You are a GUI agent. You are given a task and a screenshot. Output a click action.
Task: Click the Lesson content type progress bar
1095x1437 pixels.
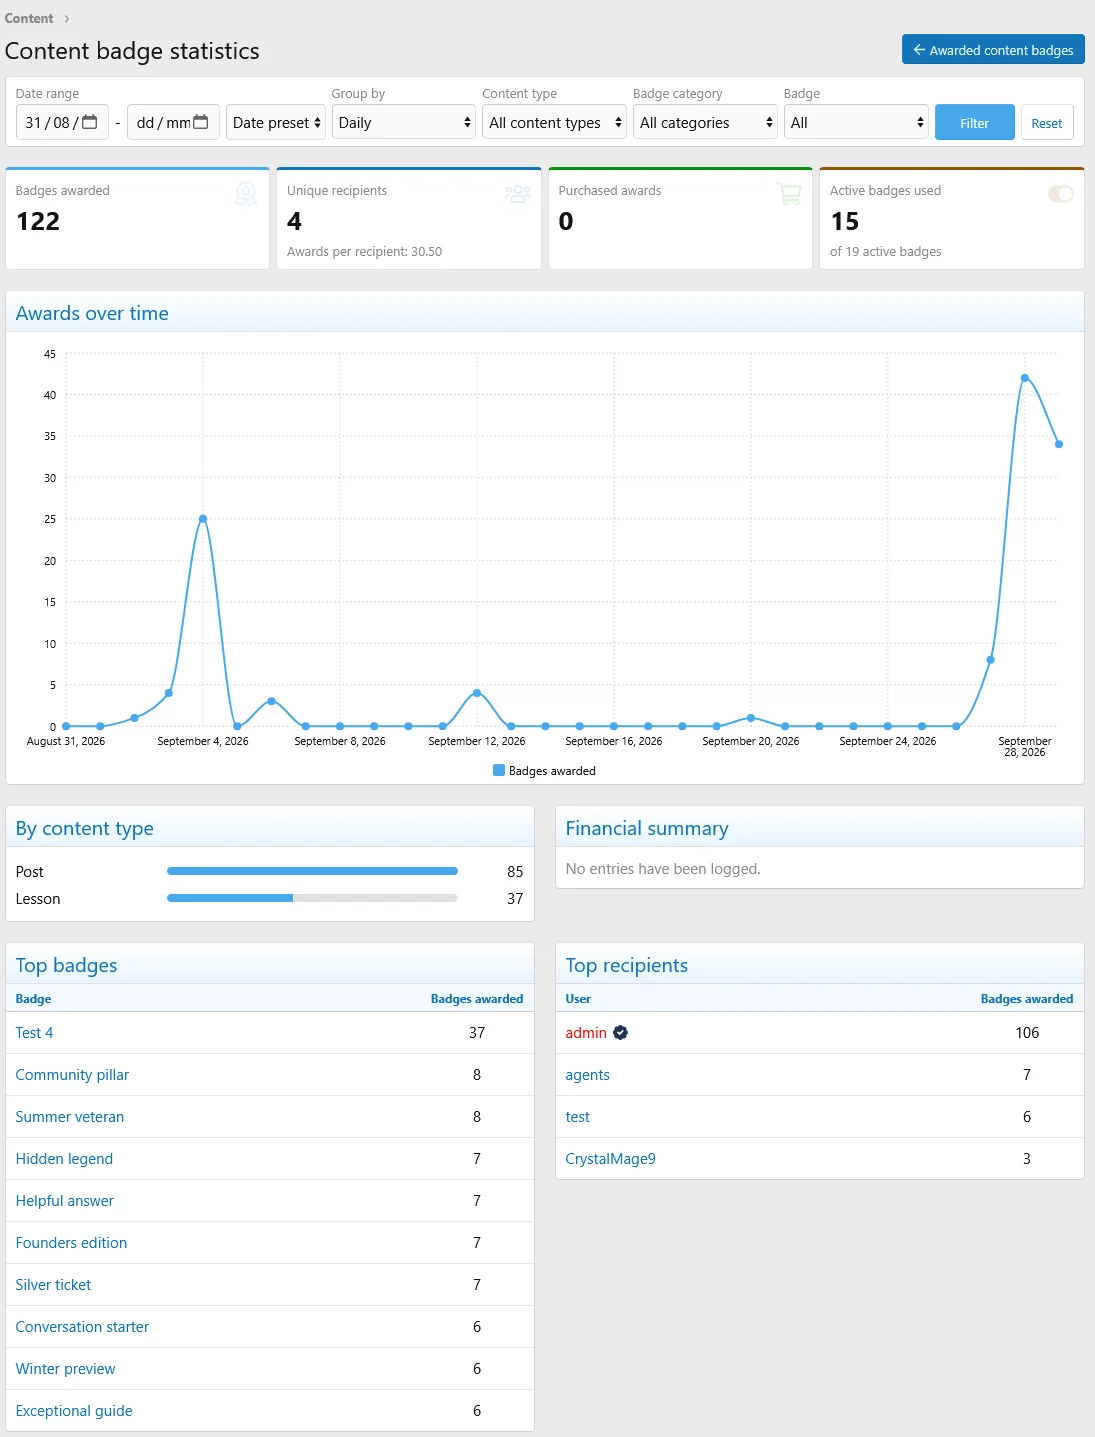pos(312,898)
